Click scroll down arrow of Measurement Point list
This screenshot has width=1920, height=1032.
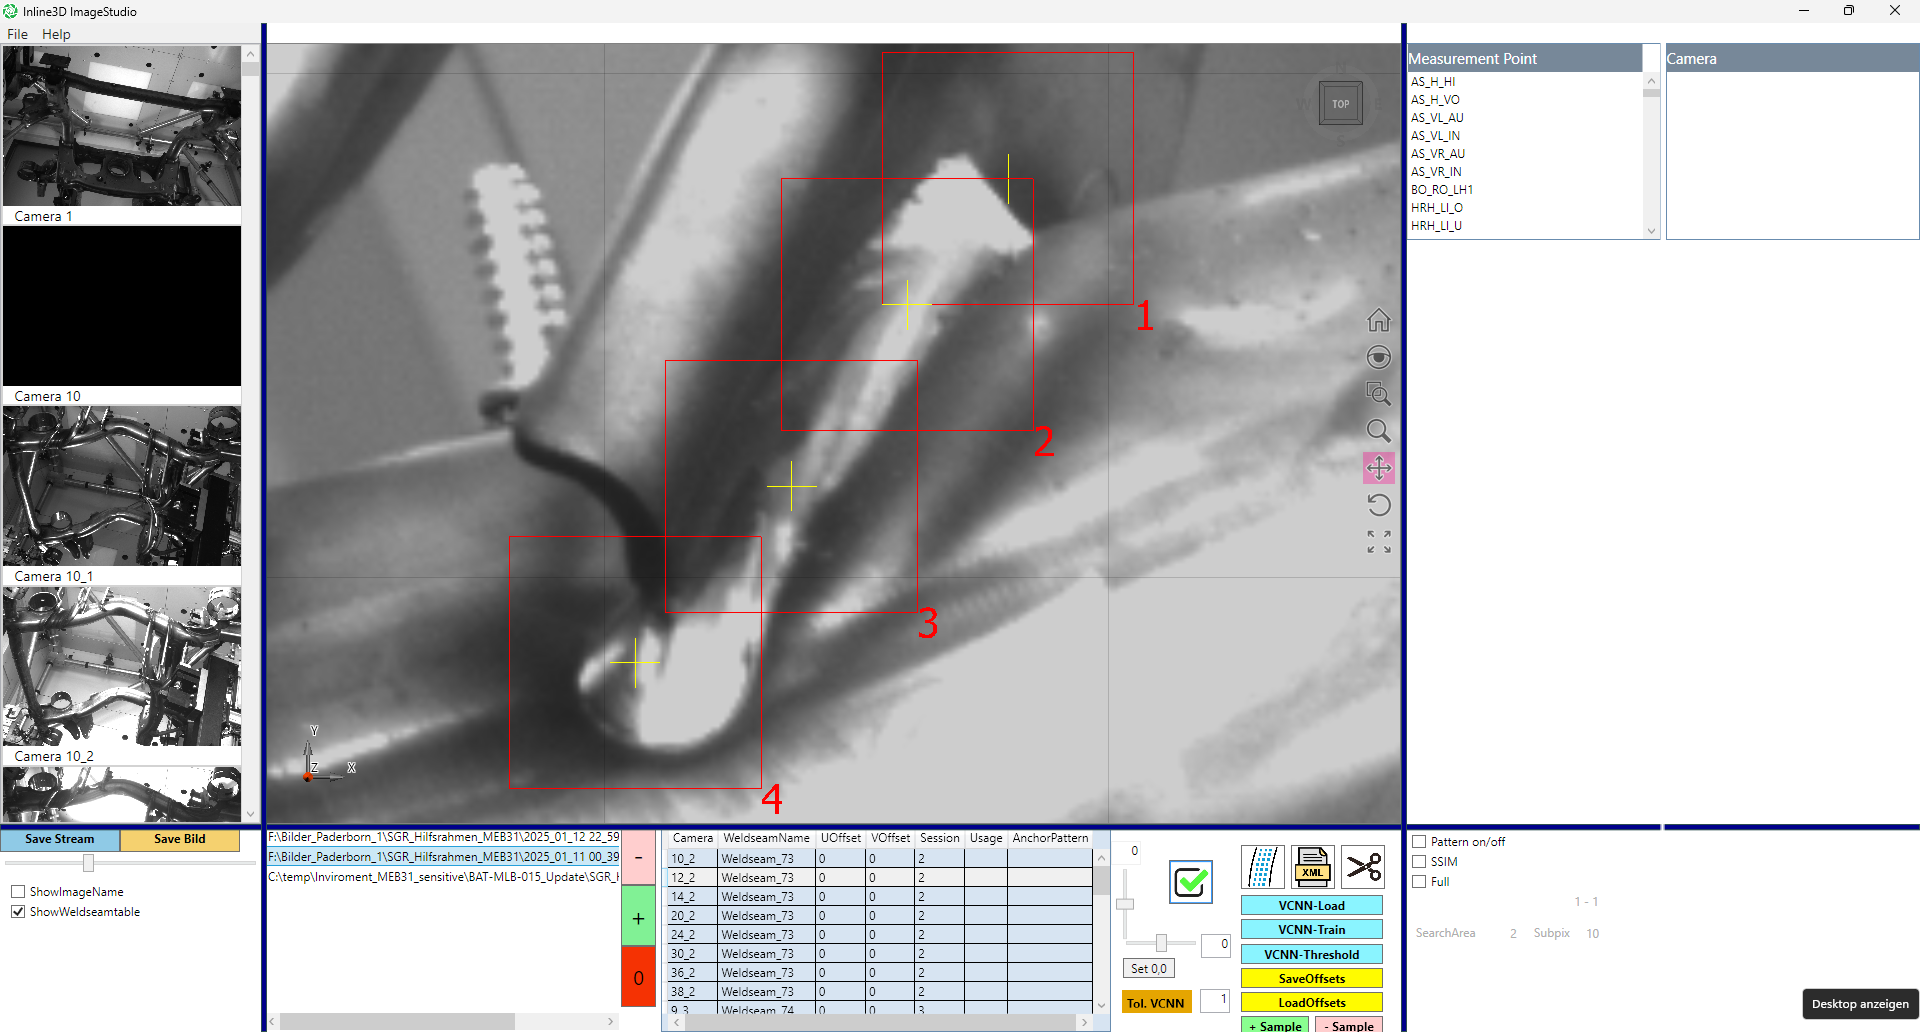point(1651,231)
